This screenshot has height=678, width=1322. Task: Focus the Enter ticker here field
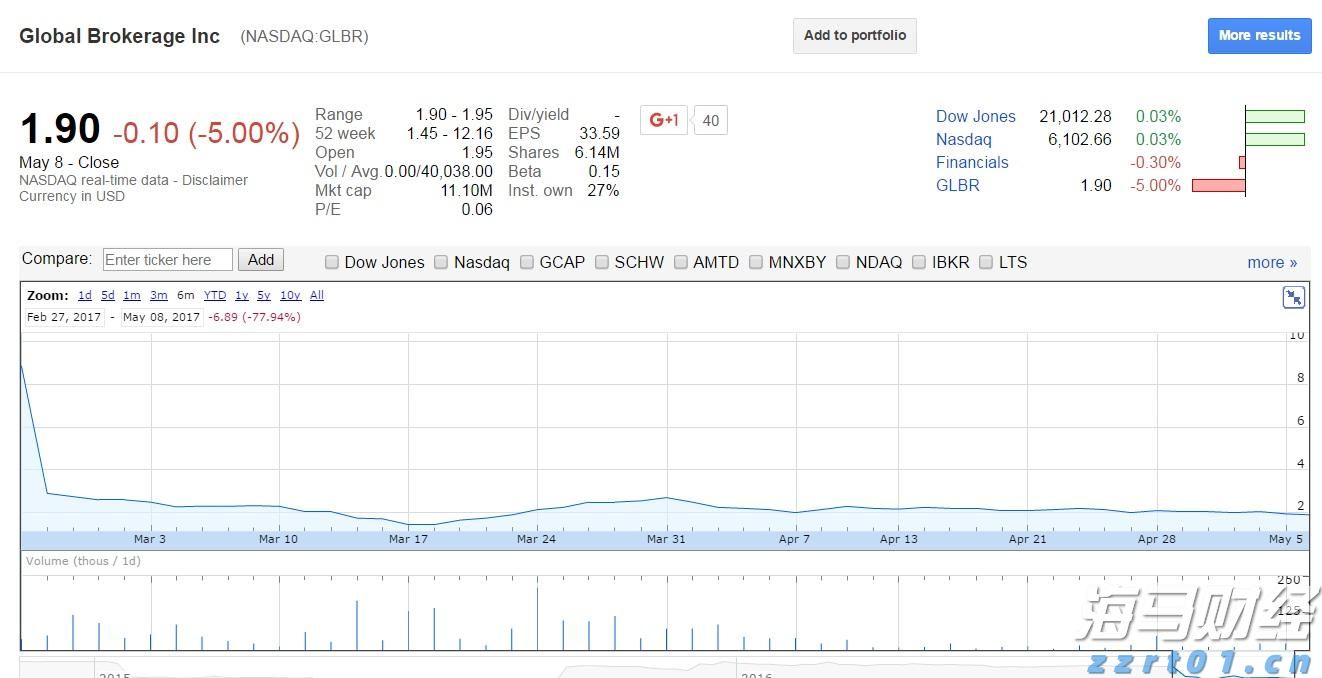(167, 260)
